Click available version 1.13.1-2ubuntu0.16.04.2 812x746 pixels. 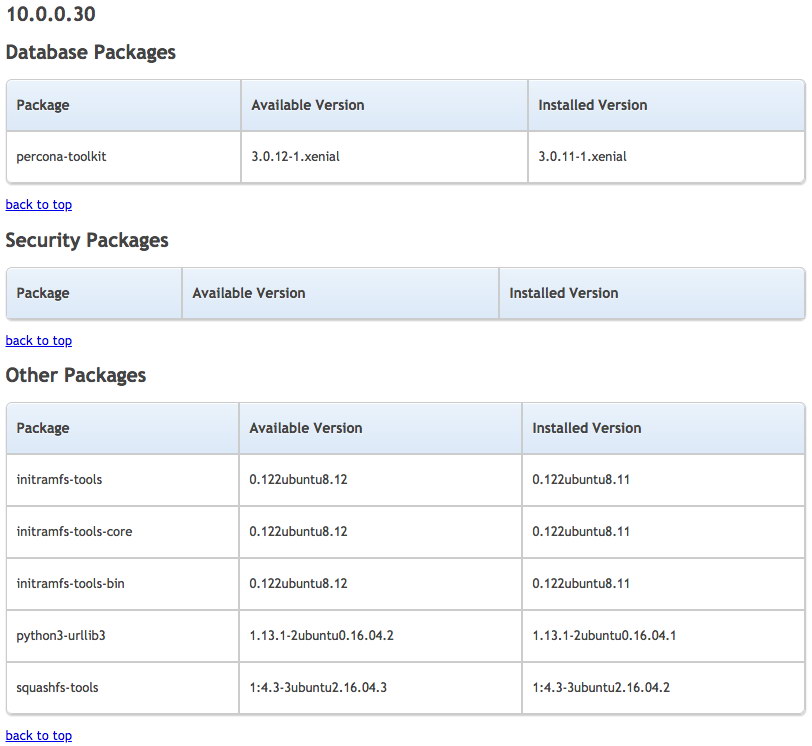pyautogui.click(x=322, y=635)
